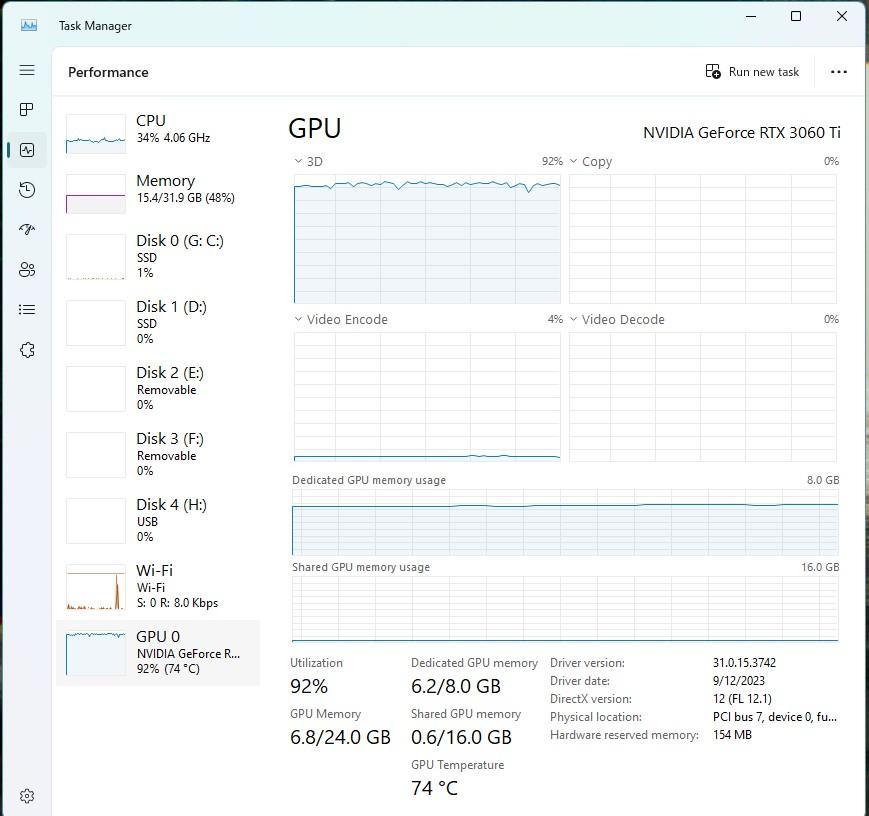Select Disk 0 (G: C:) item
869x816 pixels.
pyautogui.click(x=158, y=257)
